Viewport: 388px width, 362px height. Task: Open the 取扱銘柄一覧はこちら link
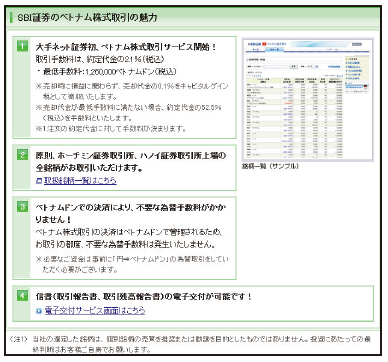[x=80, y=181]
